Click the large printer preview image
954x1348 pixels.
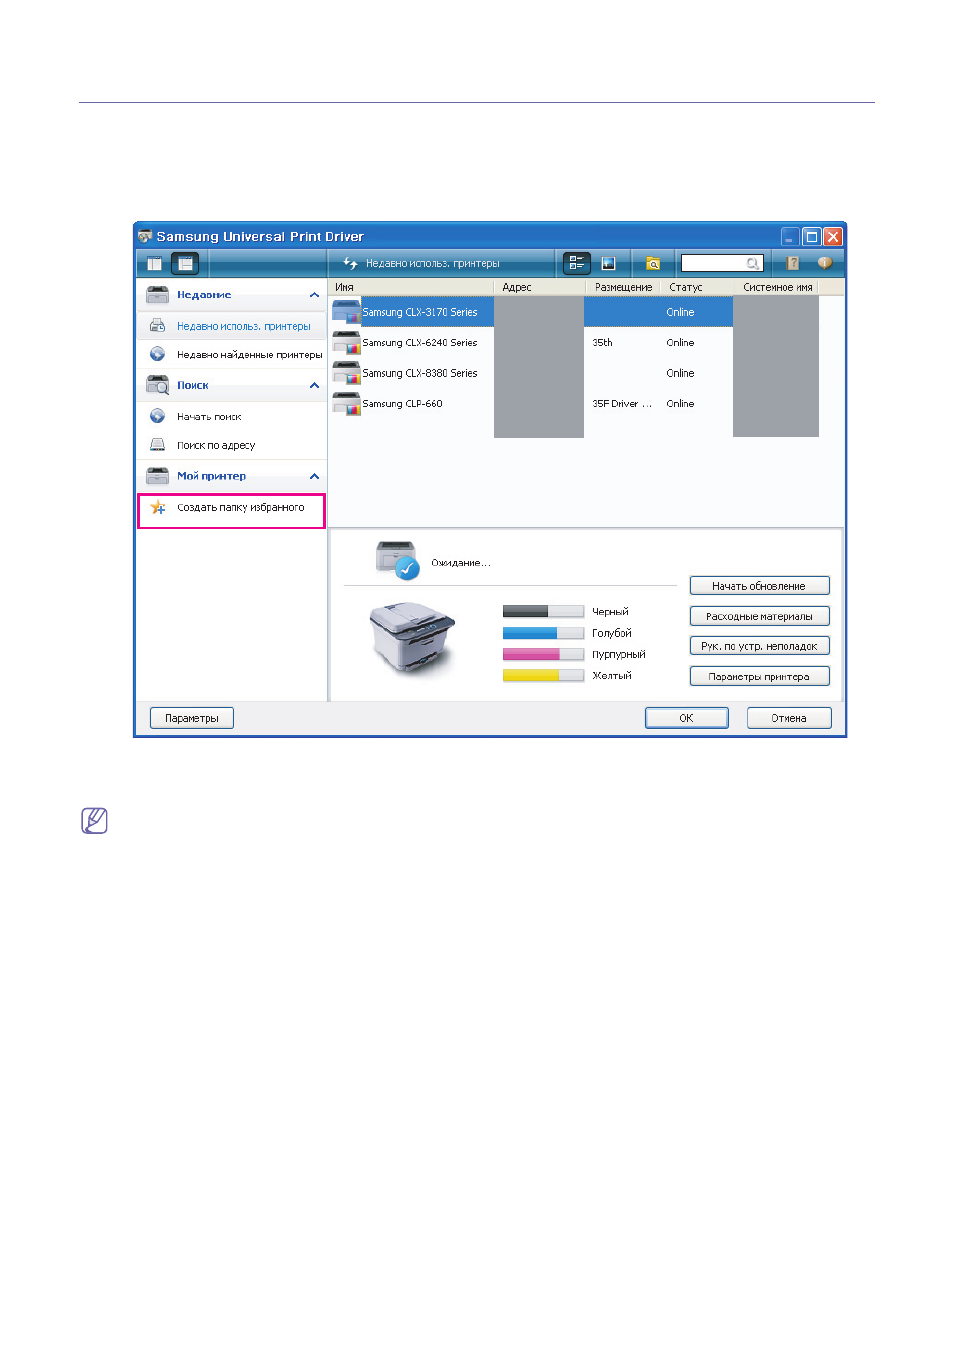pos(413,637)
